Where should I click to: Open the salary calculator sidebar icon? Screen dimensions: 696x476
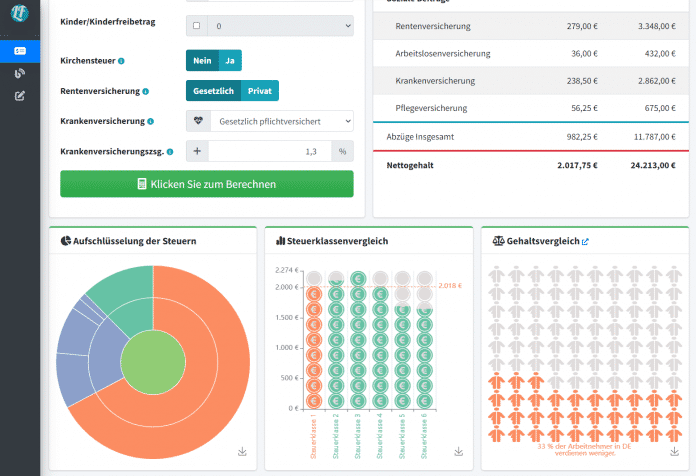pos(20,51)
